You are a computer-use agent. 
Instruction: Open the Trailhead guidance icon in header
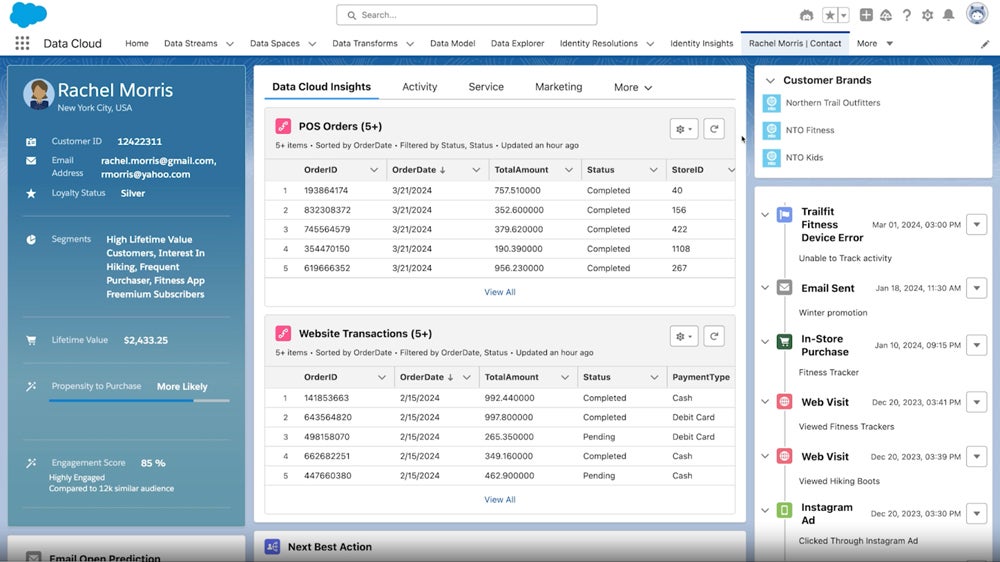[806, 15]
